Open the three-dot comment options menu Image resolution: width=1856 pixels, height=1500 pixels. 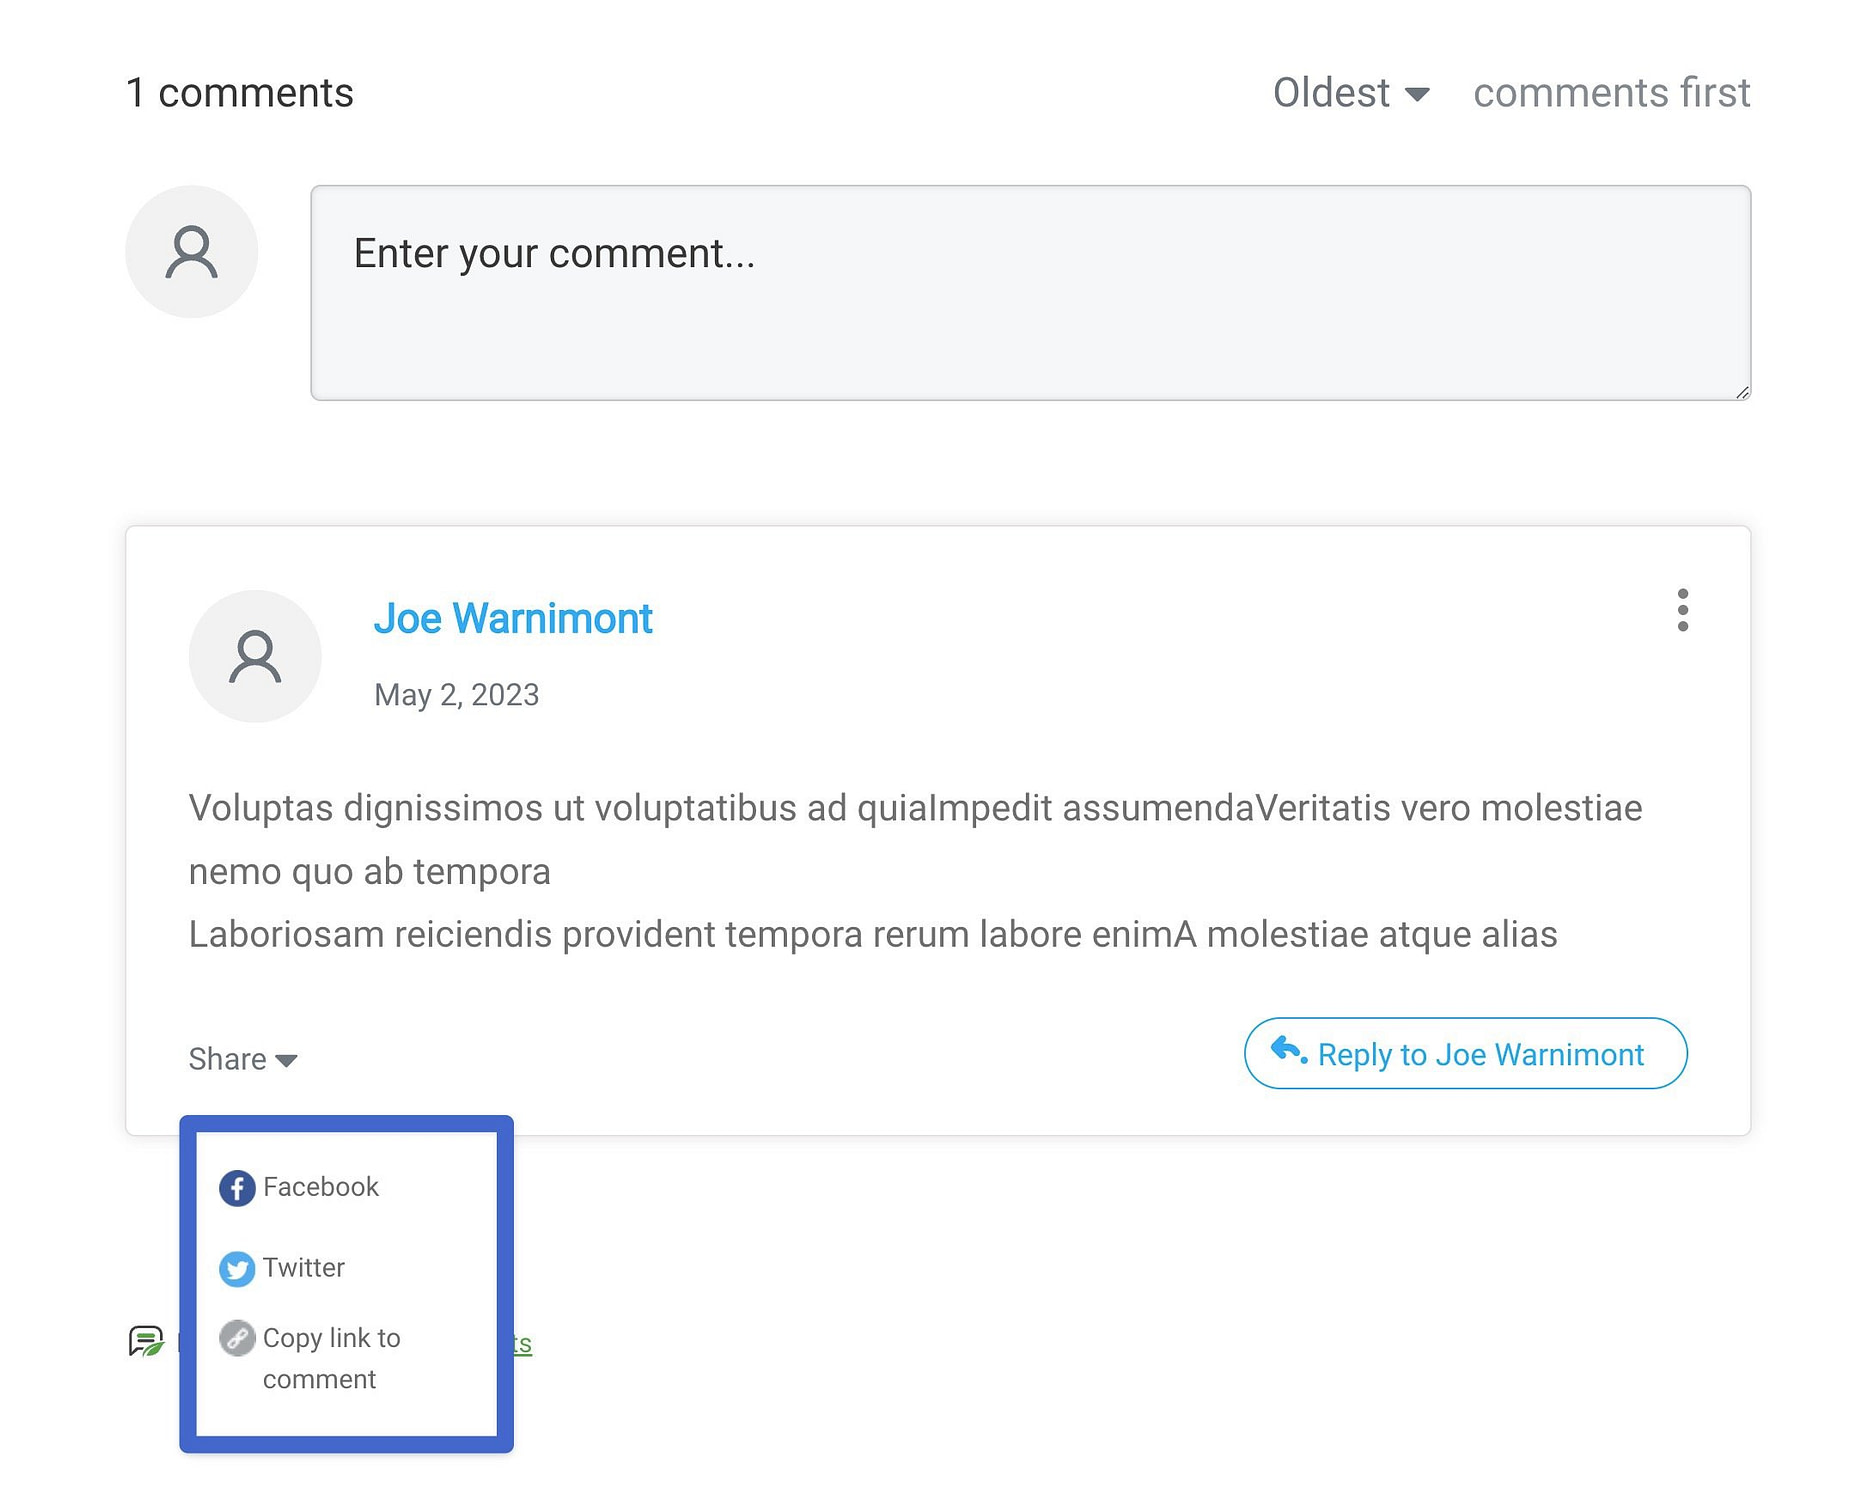point(1683,610)
